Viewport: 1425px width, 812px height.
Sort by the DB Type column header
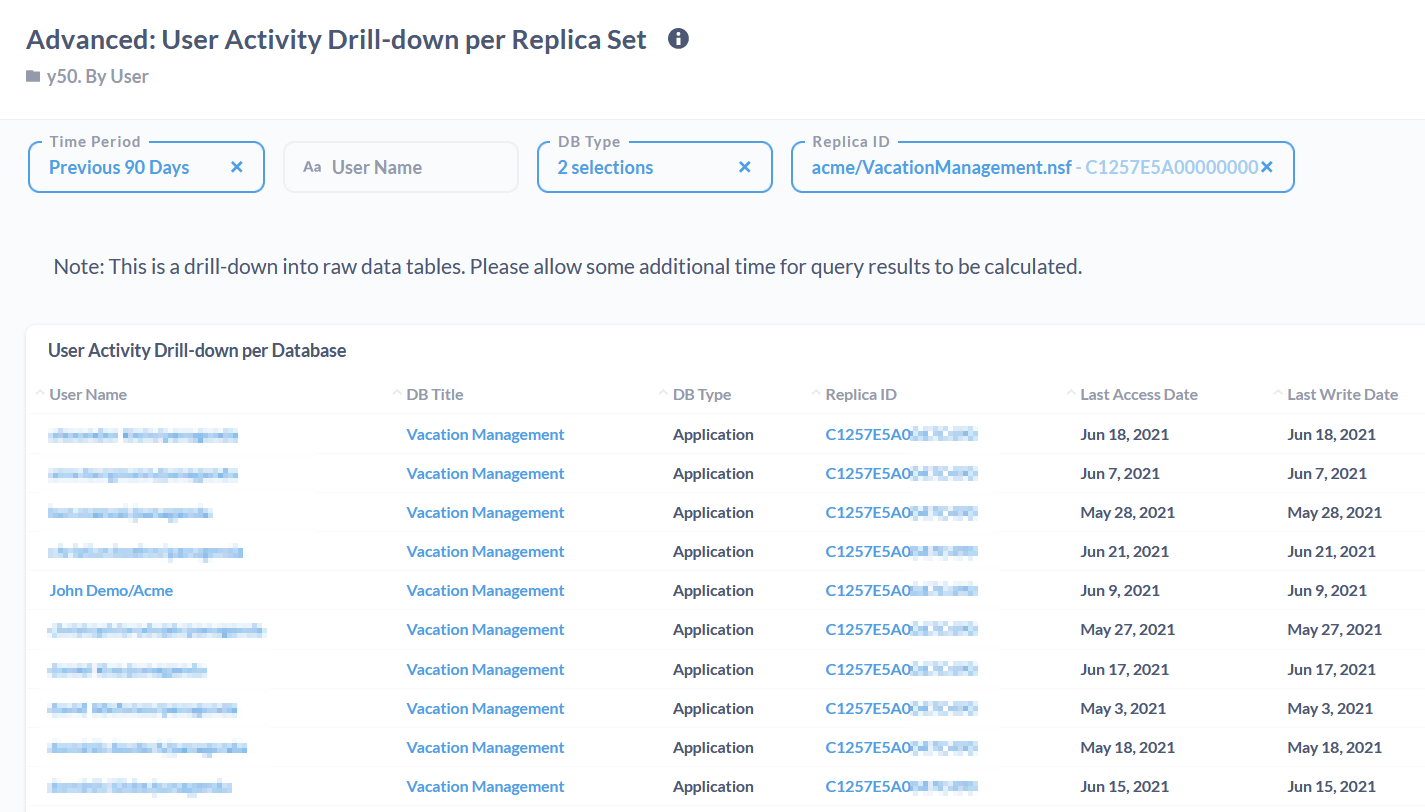point(702,394)
